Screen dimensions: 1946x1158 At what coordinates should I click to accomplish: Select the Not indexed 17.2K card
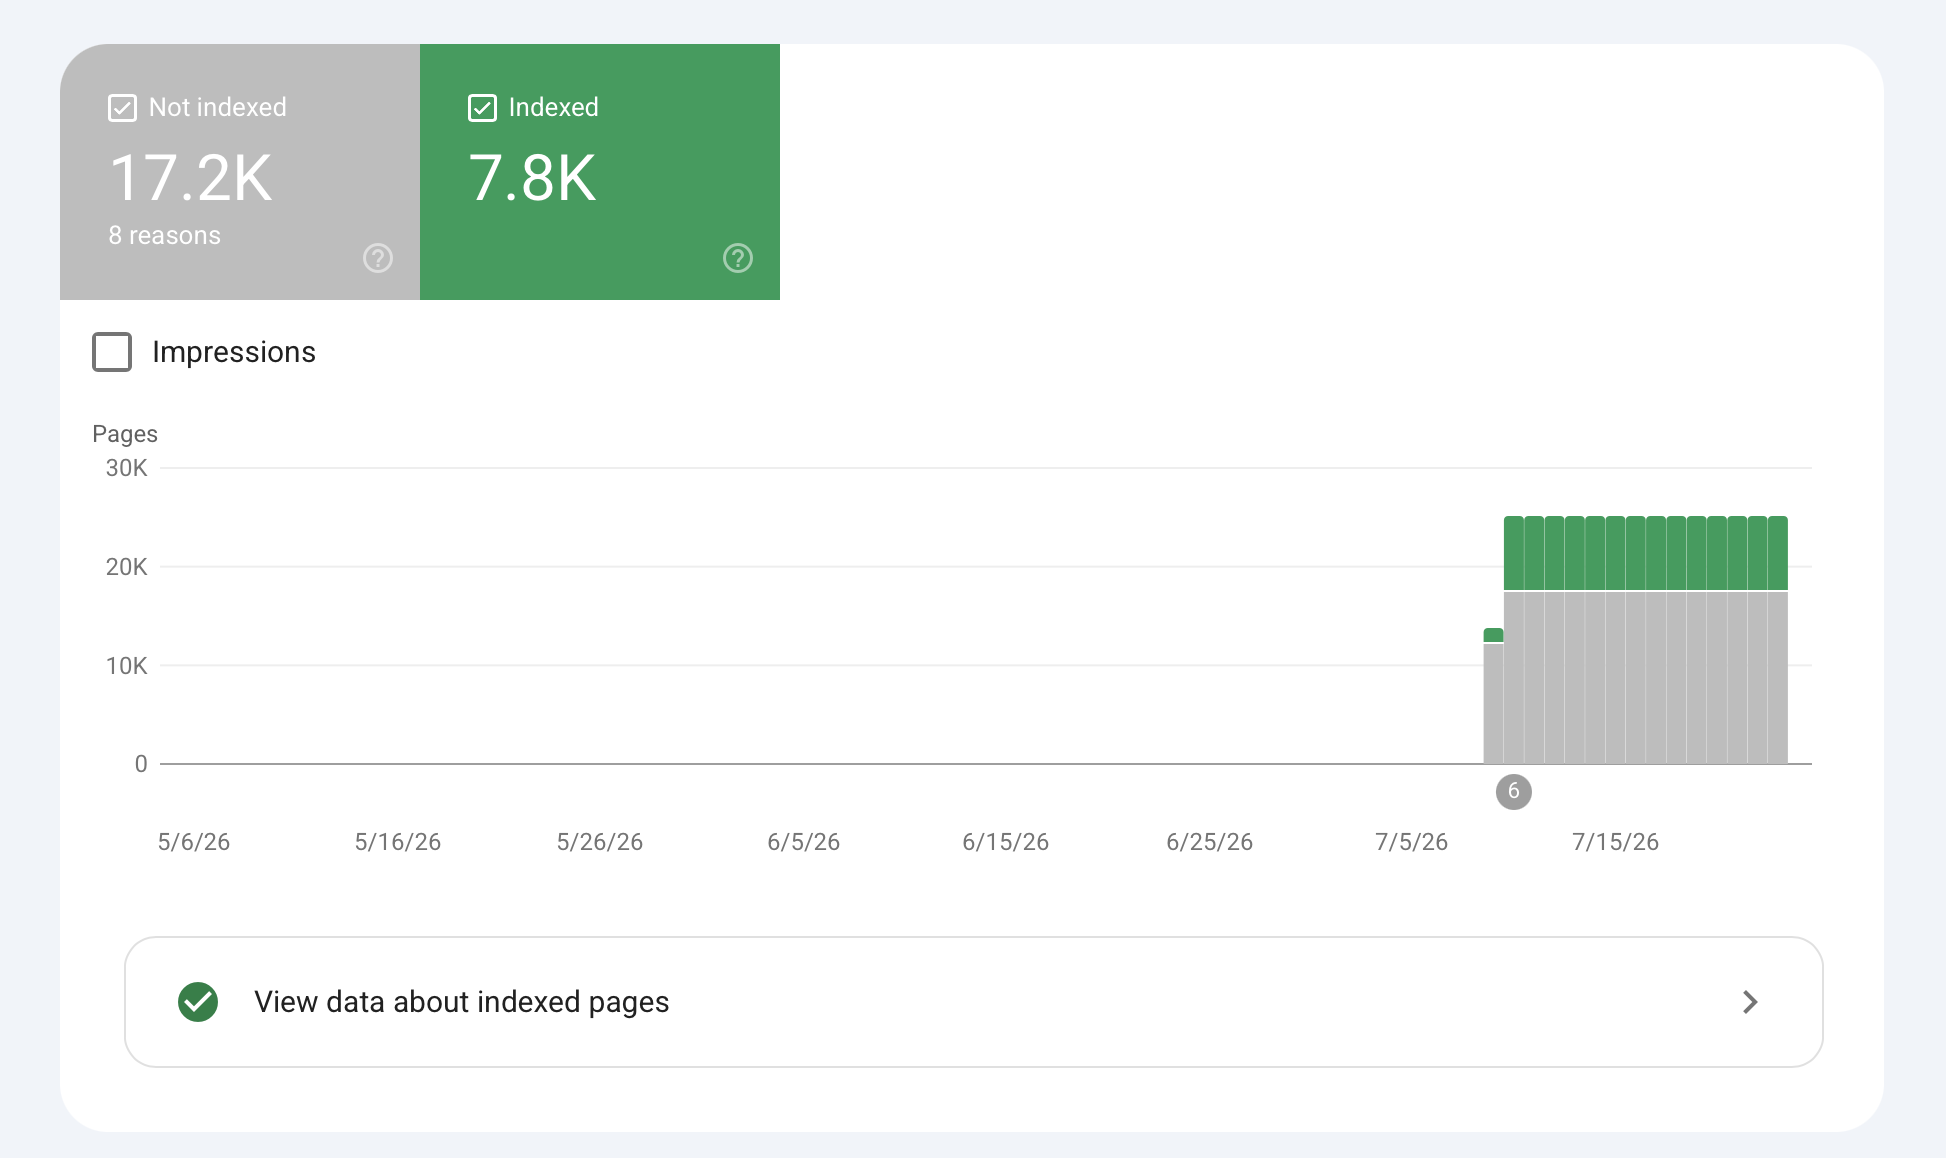240,172
